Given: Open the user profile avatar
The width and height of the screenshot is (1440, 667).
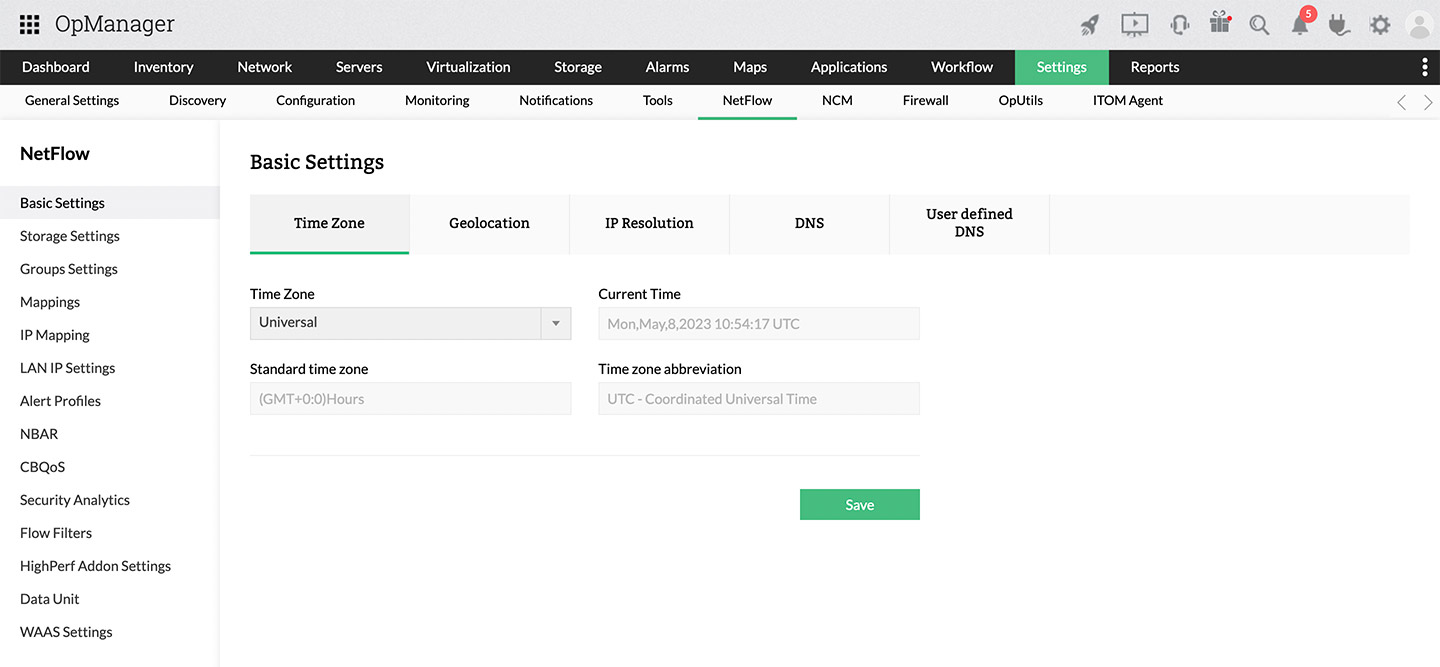Looking at the screenshot, I should pyautogui.click(x=1419, y=25).
